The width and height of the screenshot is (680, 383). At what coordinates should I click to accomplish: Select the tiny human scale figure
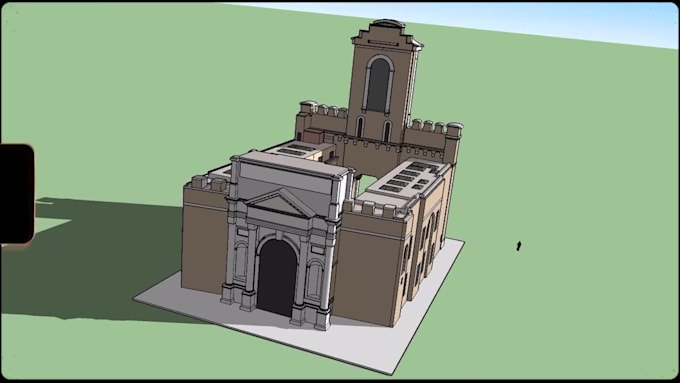tap(518, 246)
